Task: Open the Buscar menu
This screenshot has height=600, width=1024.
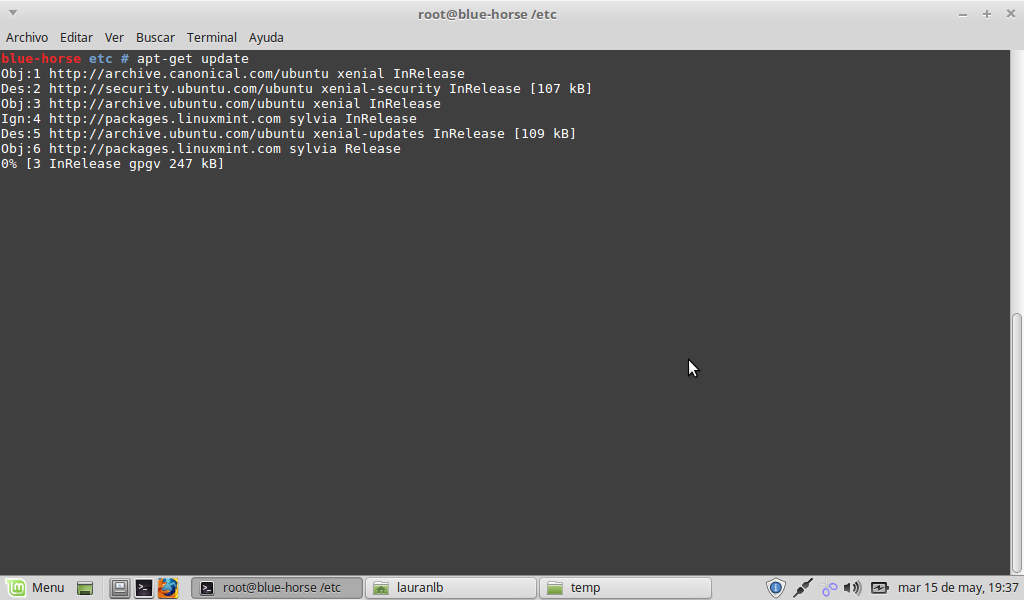Action: pos(155,37)
